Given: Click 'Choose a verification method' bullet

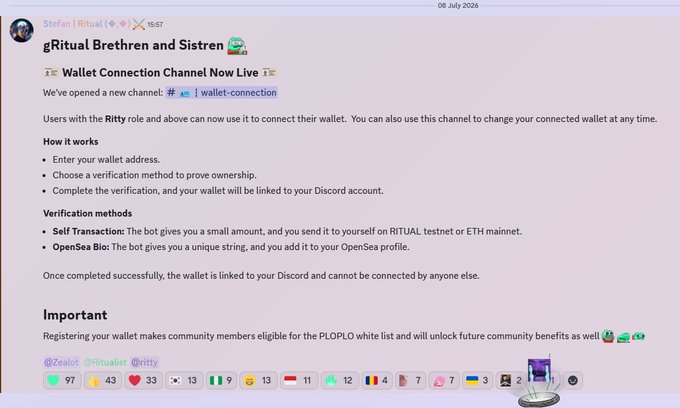Looking at the screenshot, I should (x=154, y=175).
